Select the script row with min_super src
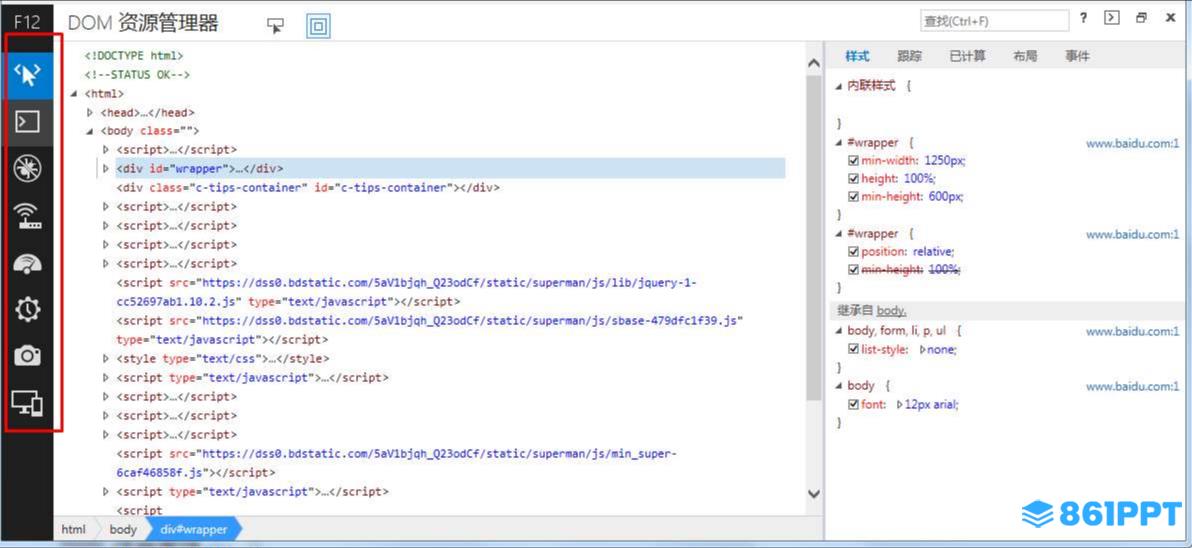 click(396, 463)
